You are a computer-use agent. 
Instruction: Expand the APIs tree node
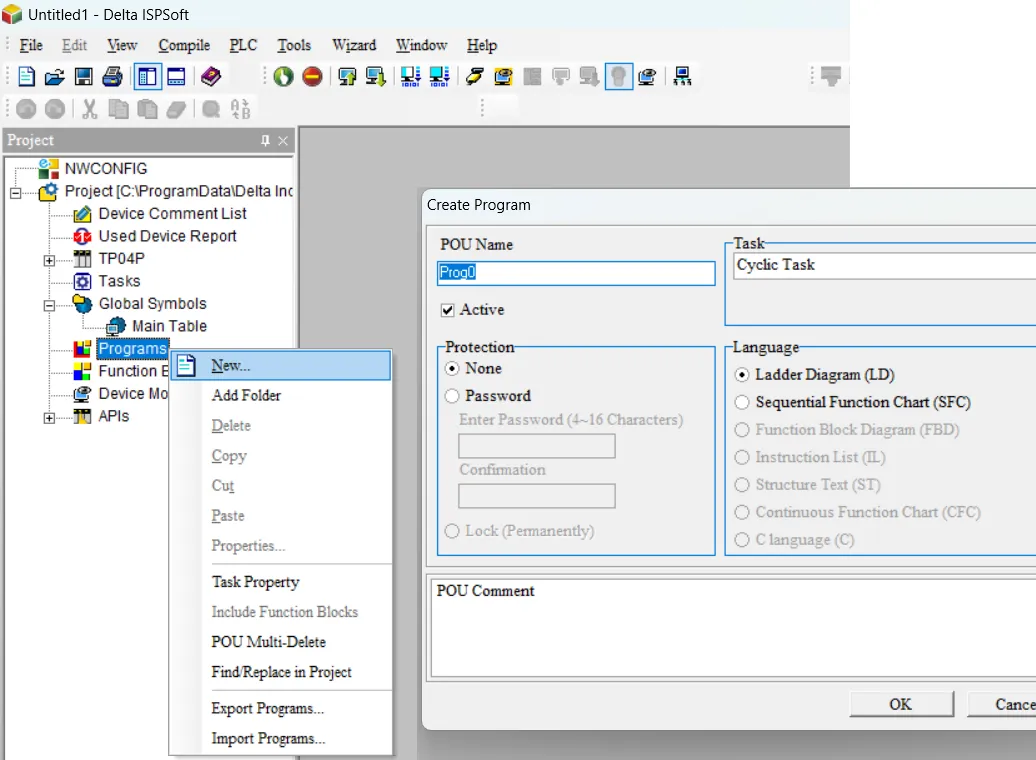[x=50, y=418]
